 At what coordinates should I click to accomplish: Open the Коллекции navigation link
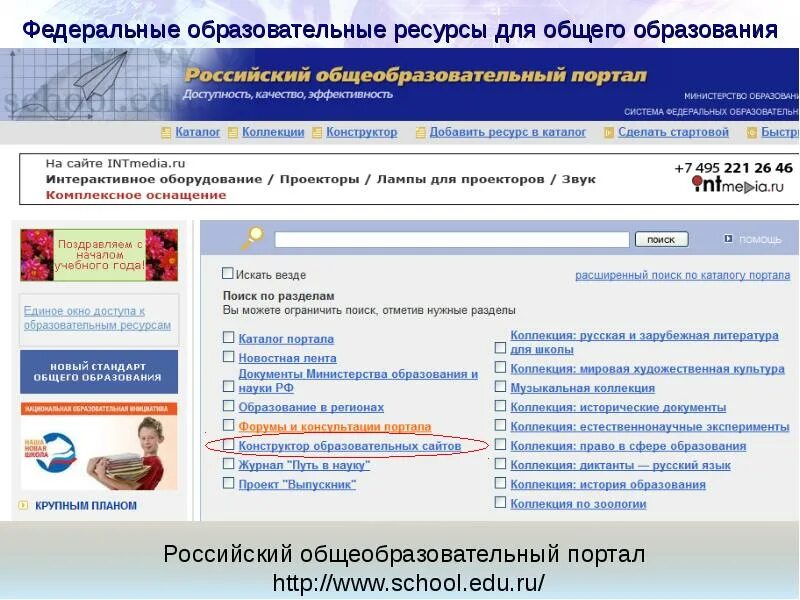pos(273,132)
